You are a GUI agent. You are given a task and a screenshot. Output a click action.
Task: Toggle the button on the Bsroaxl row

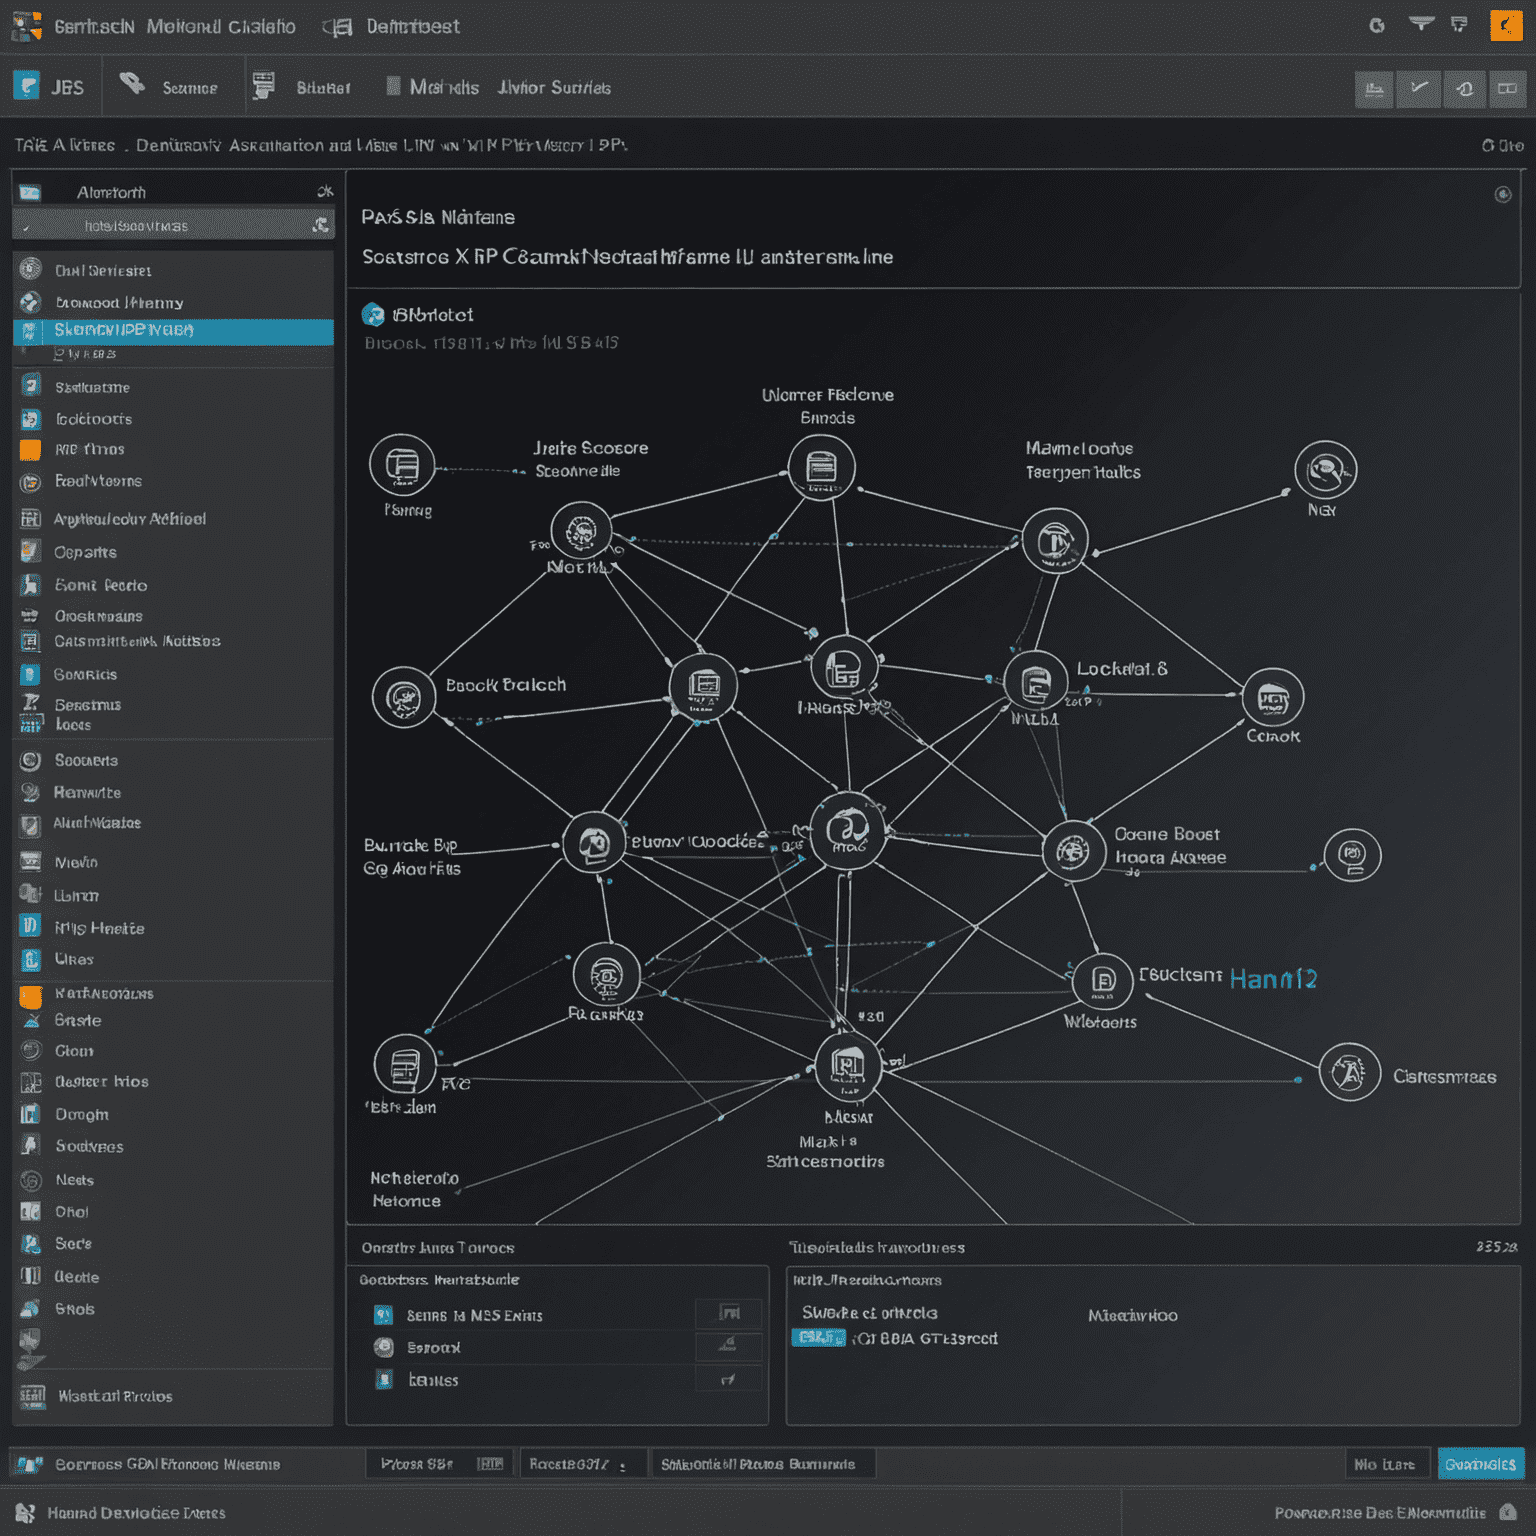[x=729, y=1346]
